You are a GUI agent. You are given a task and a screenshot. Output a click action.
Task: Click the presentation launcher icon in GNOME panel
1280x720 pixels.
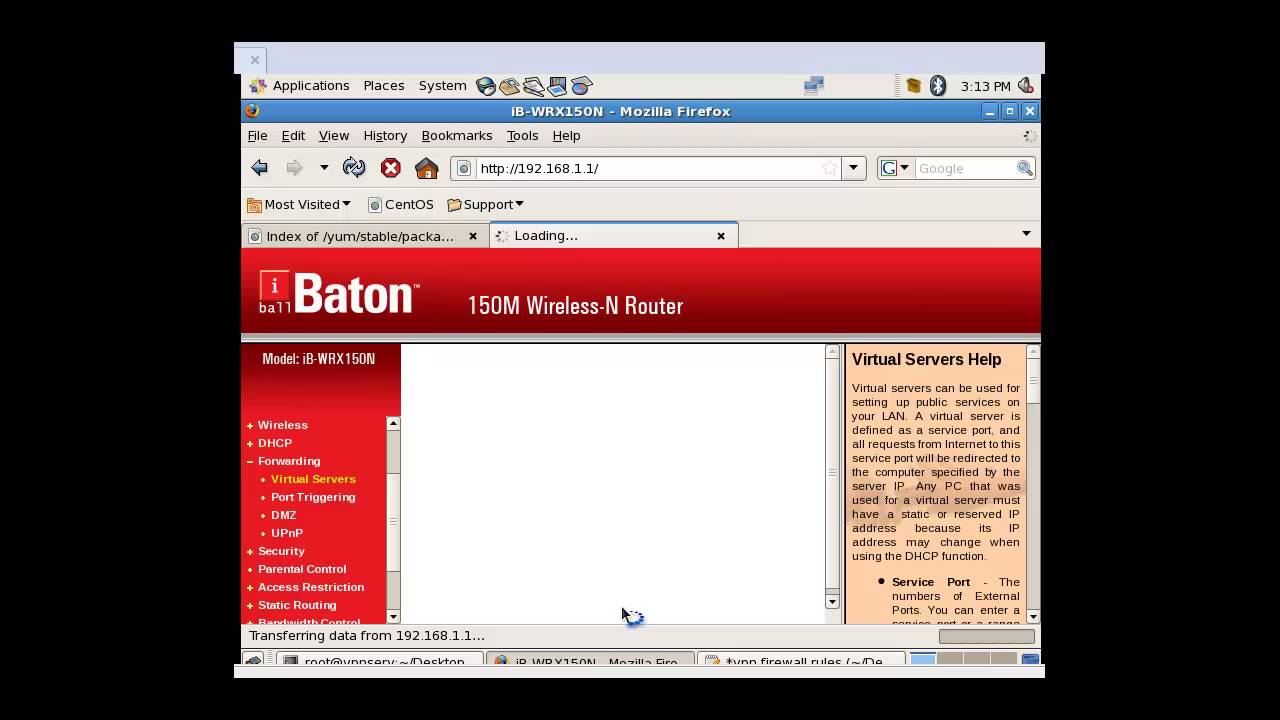coord(558,86)
